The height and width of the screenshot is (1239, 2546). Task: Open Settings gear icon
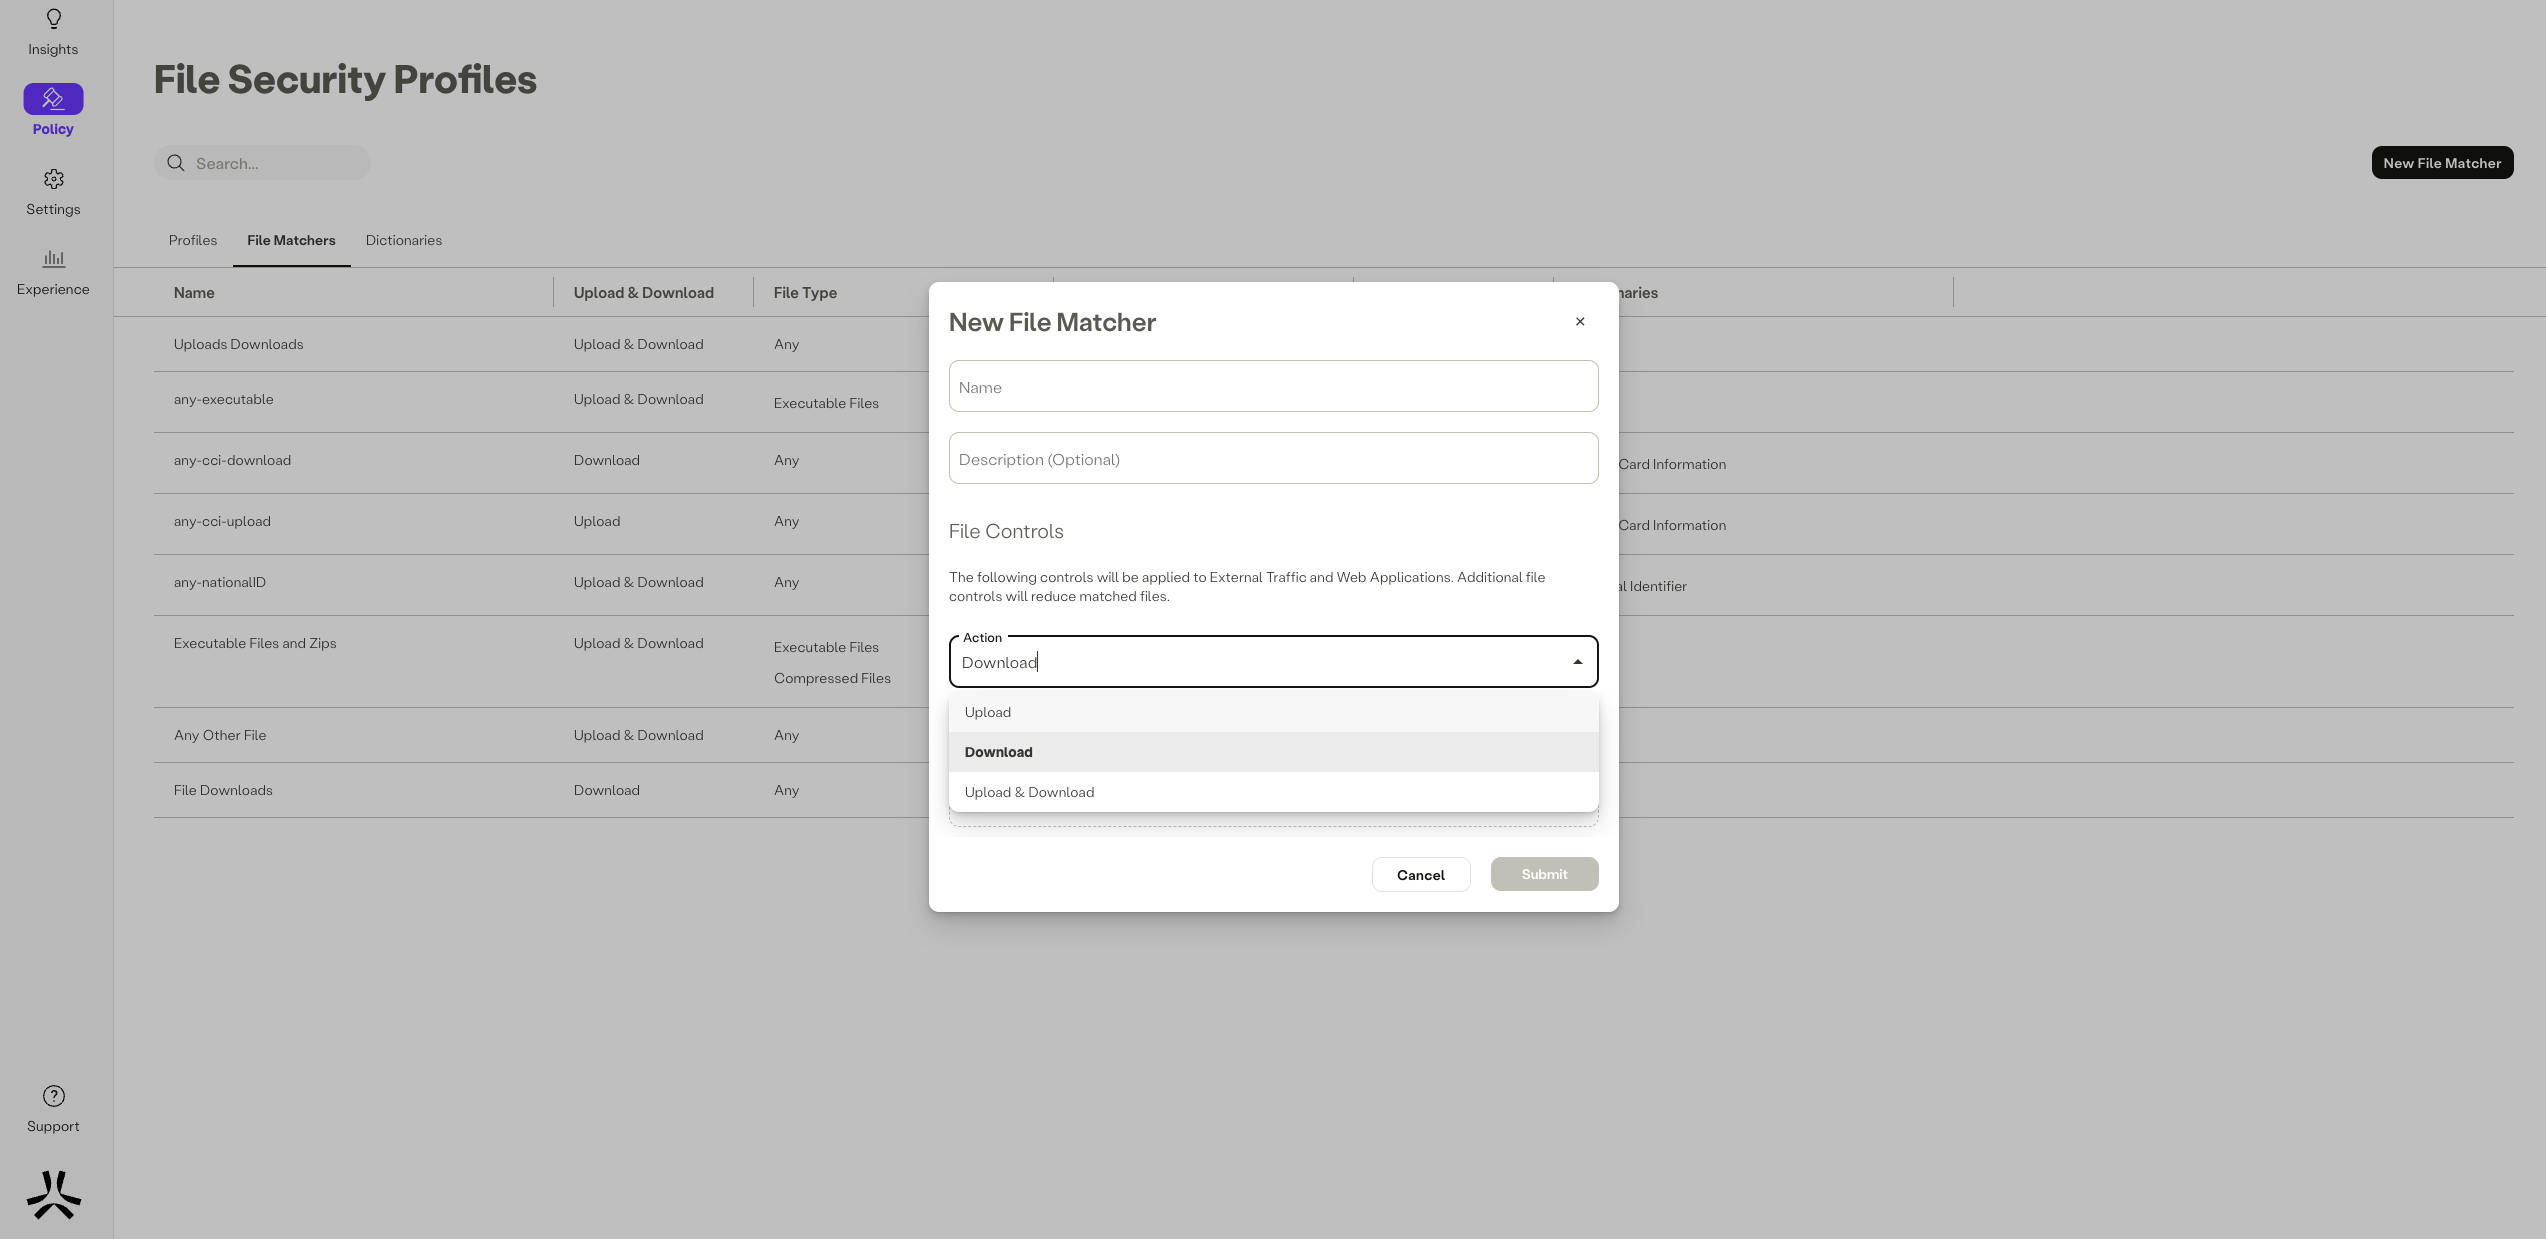53,179
